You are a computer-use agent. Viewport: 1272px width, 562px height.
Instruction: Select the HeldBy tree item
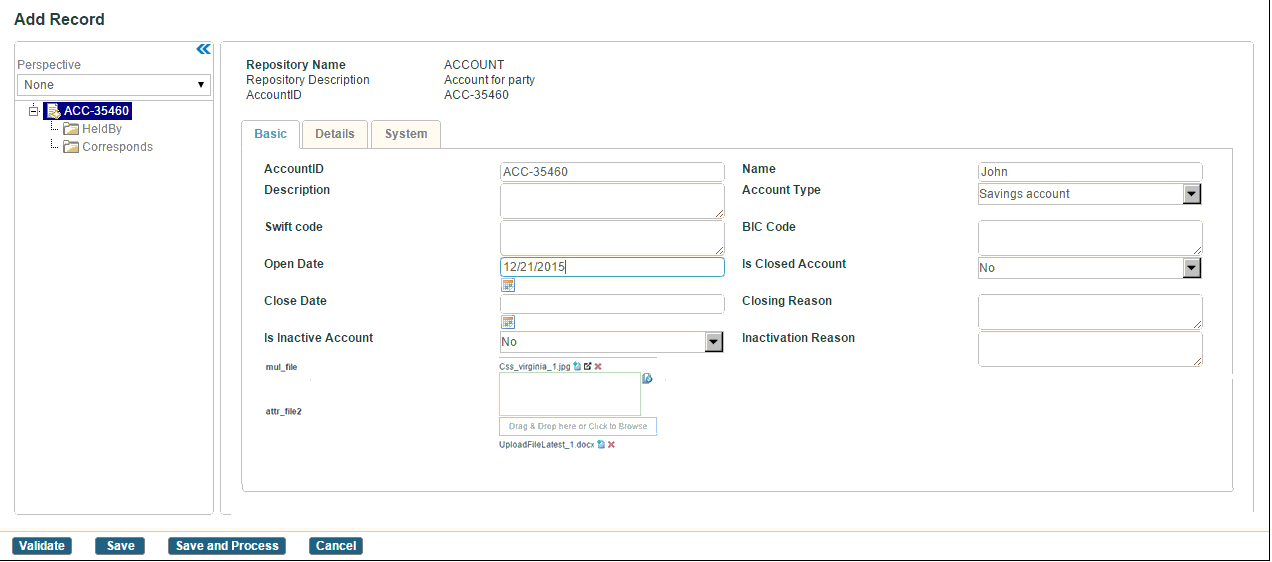tap(102, 129)
